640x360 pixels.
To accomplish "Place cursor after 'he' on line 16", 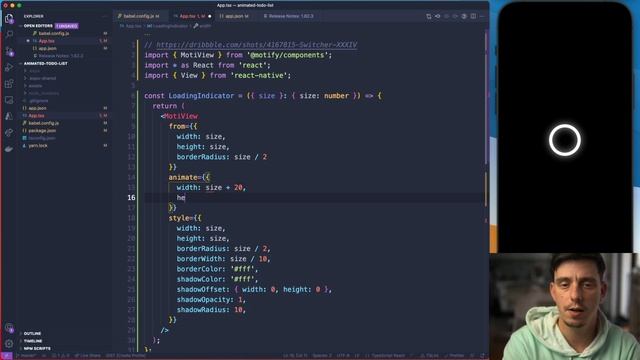I will [x=186, y=198].
